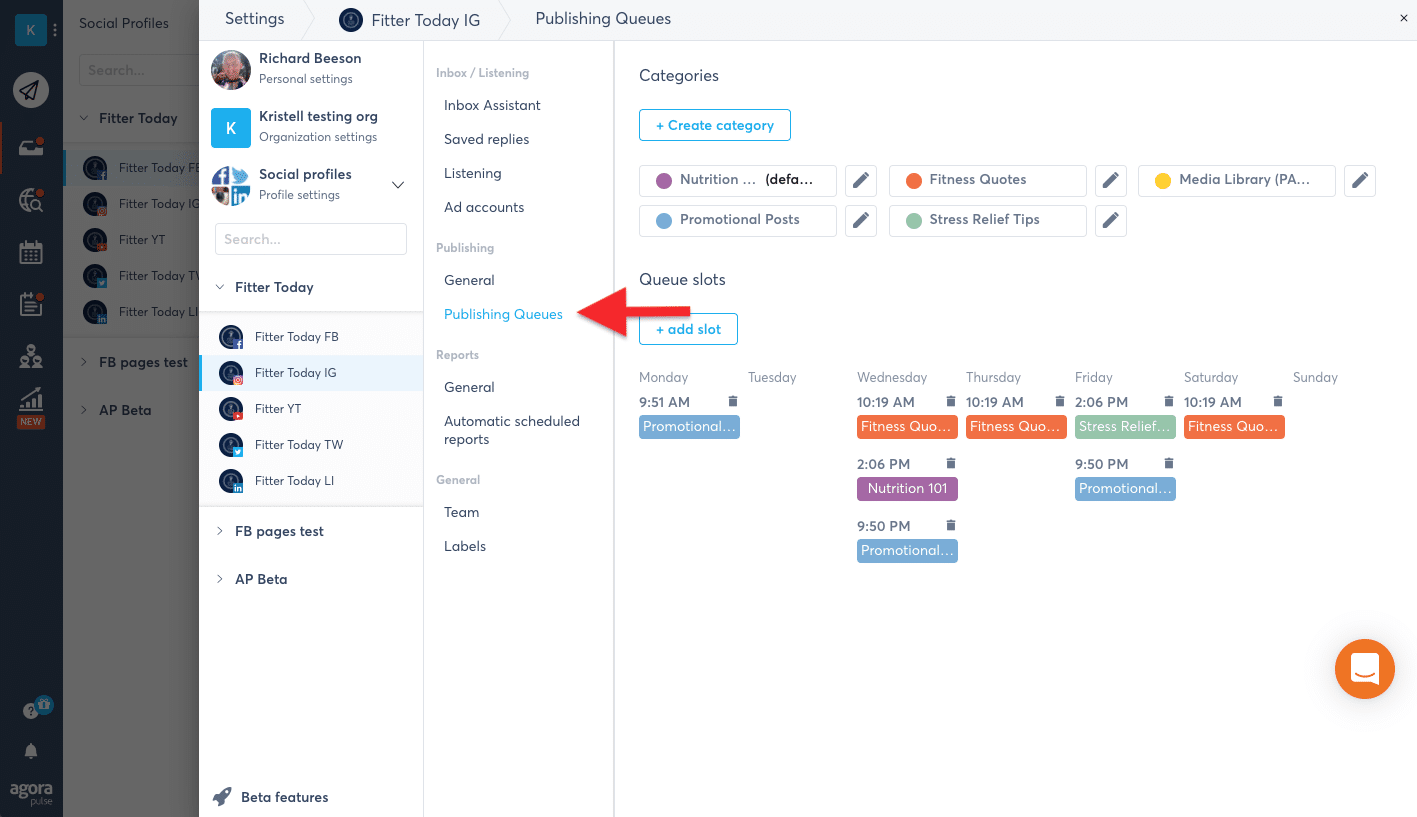Expand the FB pages test group in settings

coord(220,531)
